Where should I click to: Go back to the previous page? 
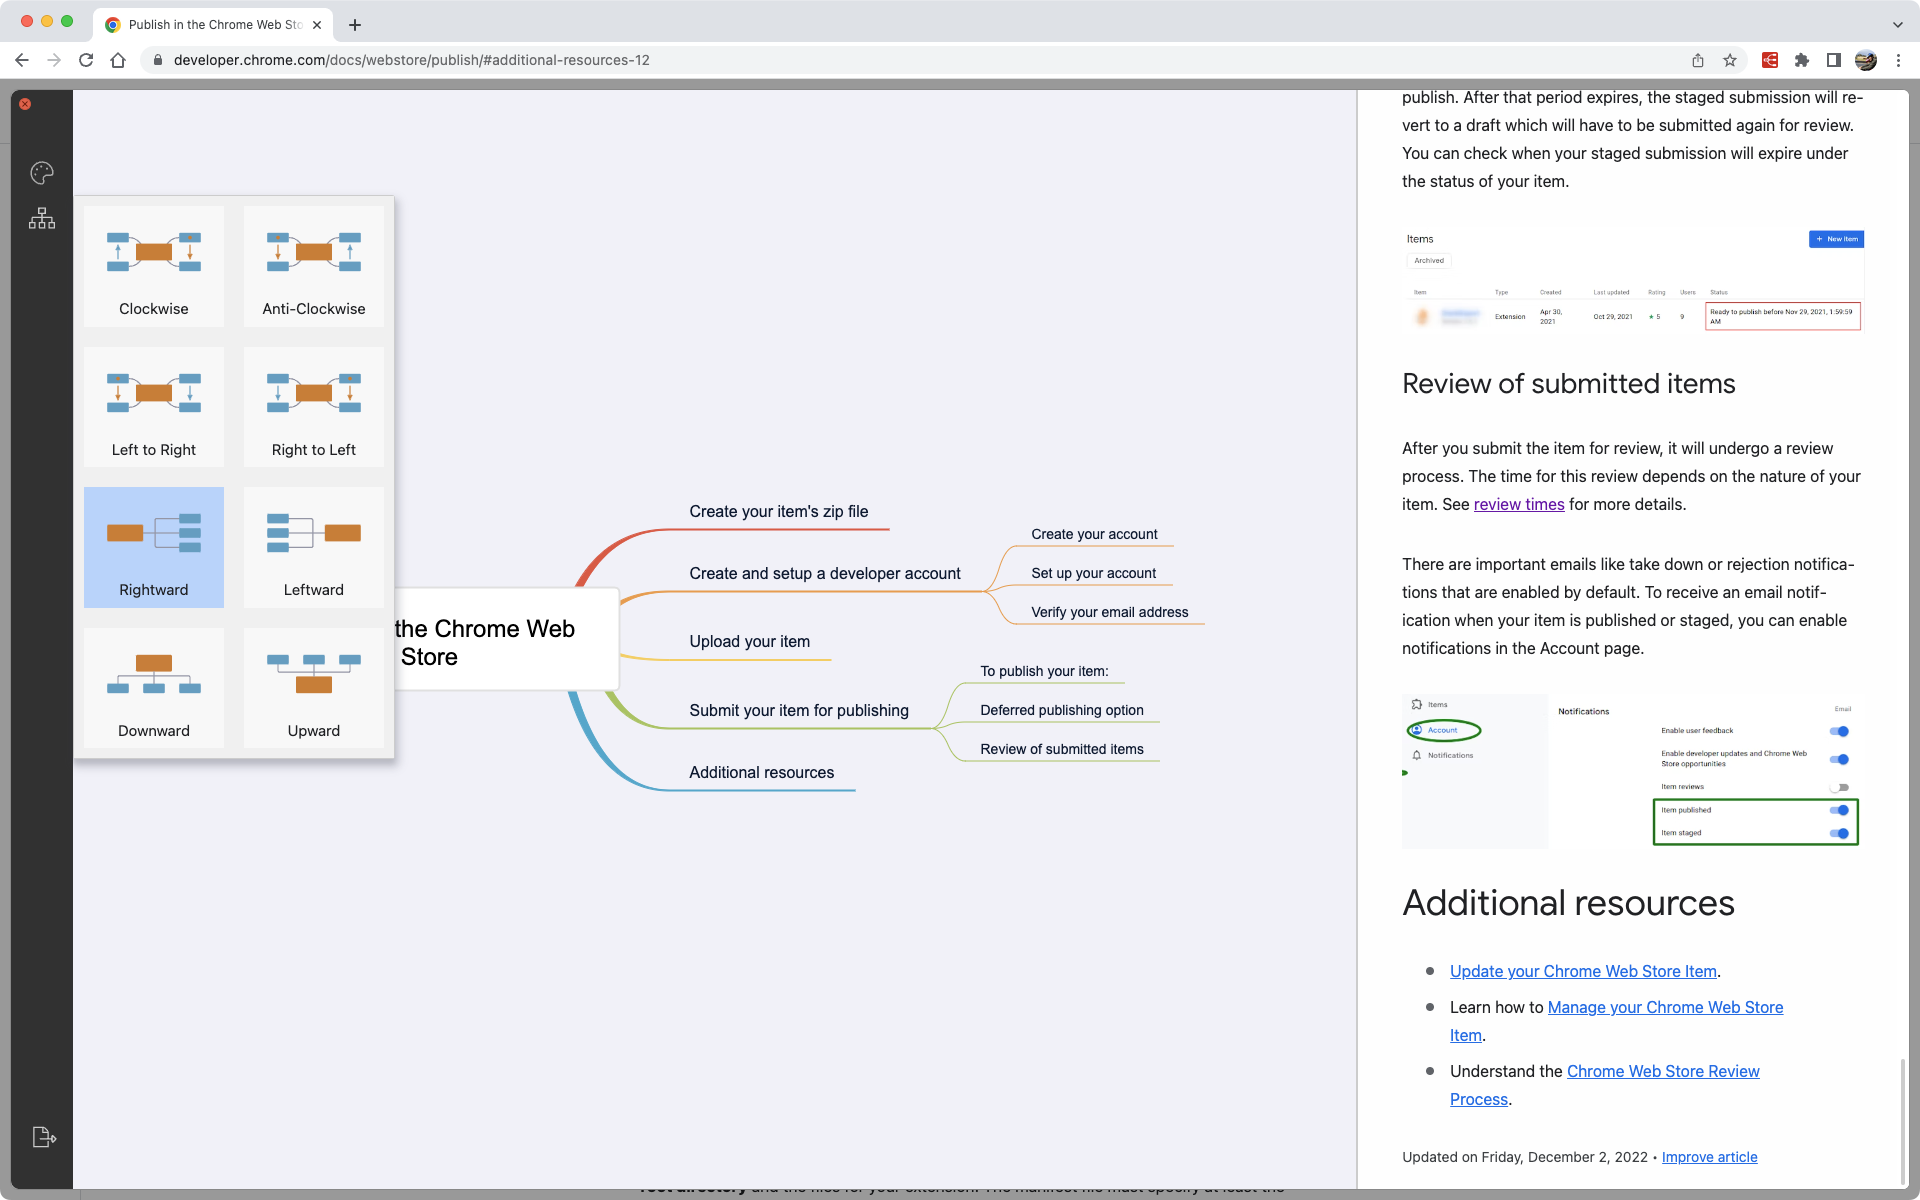[22, 60]
